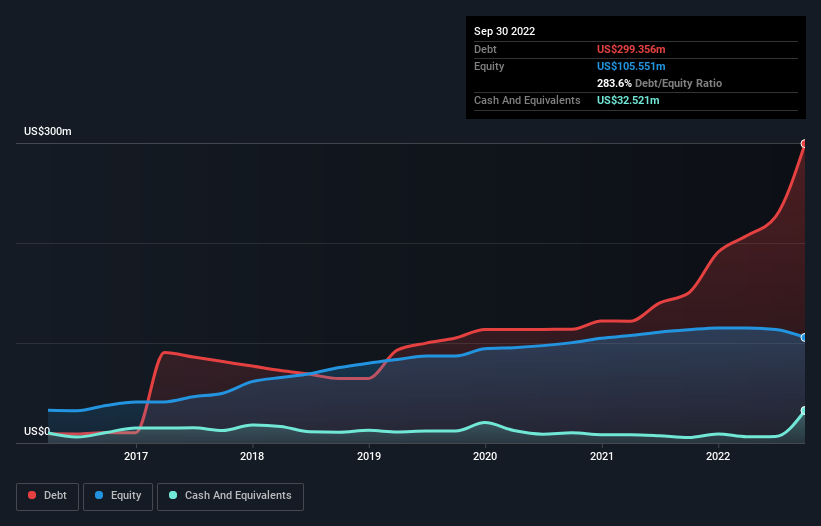
Task: Select the 2020 x-axis label
Action: (485, 456)
